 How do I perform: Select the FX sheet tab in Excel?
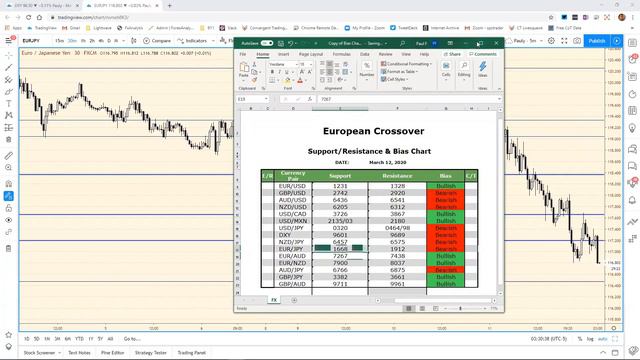coord(274,300)
